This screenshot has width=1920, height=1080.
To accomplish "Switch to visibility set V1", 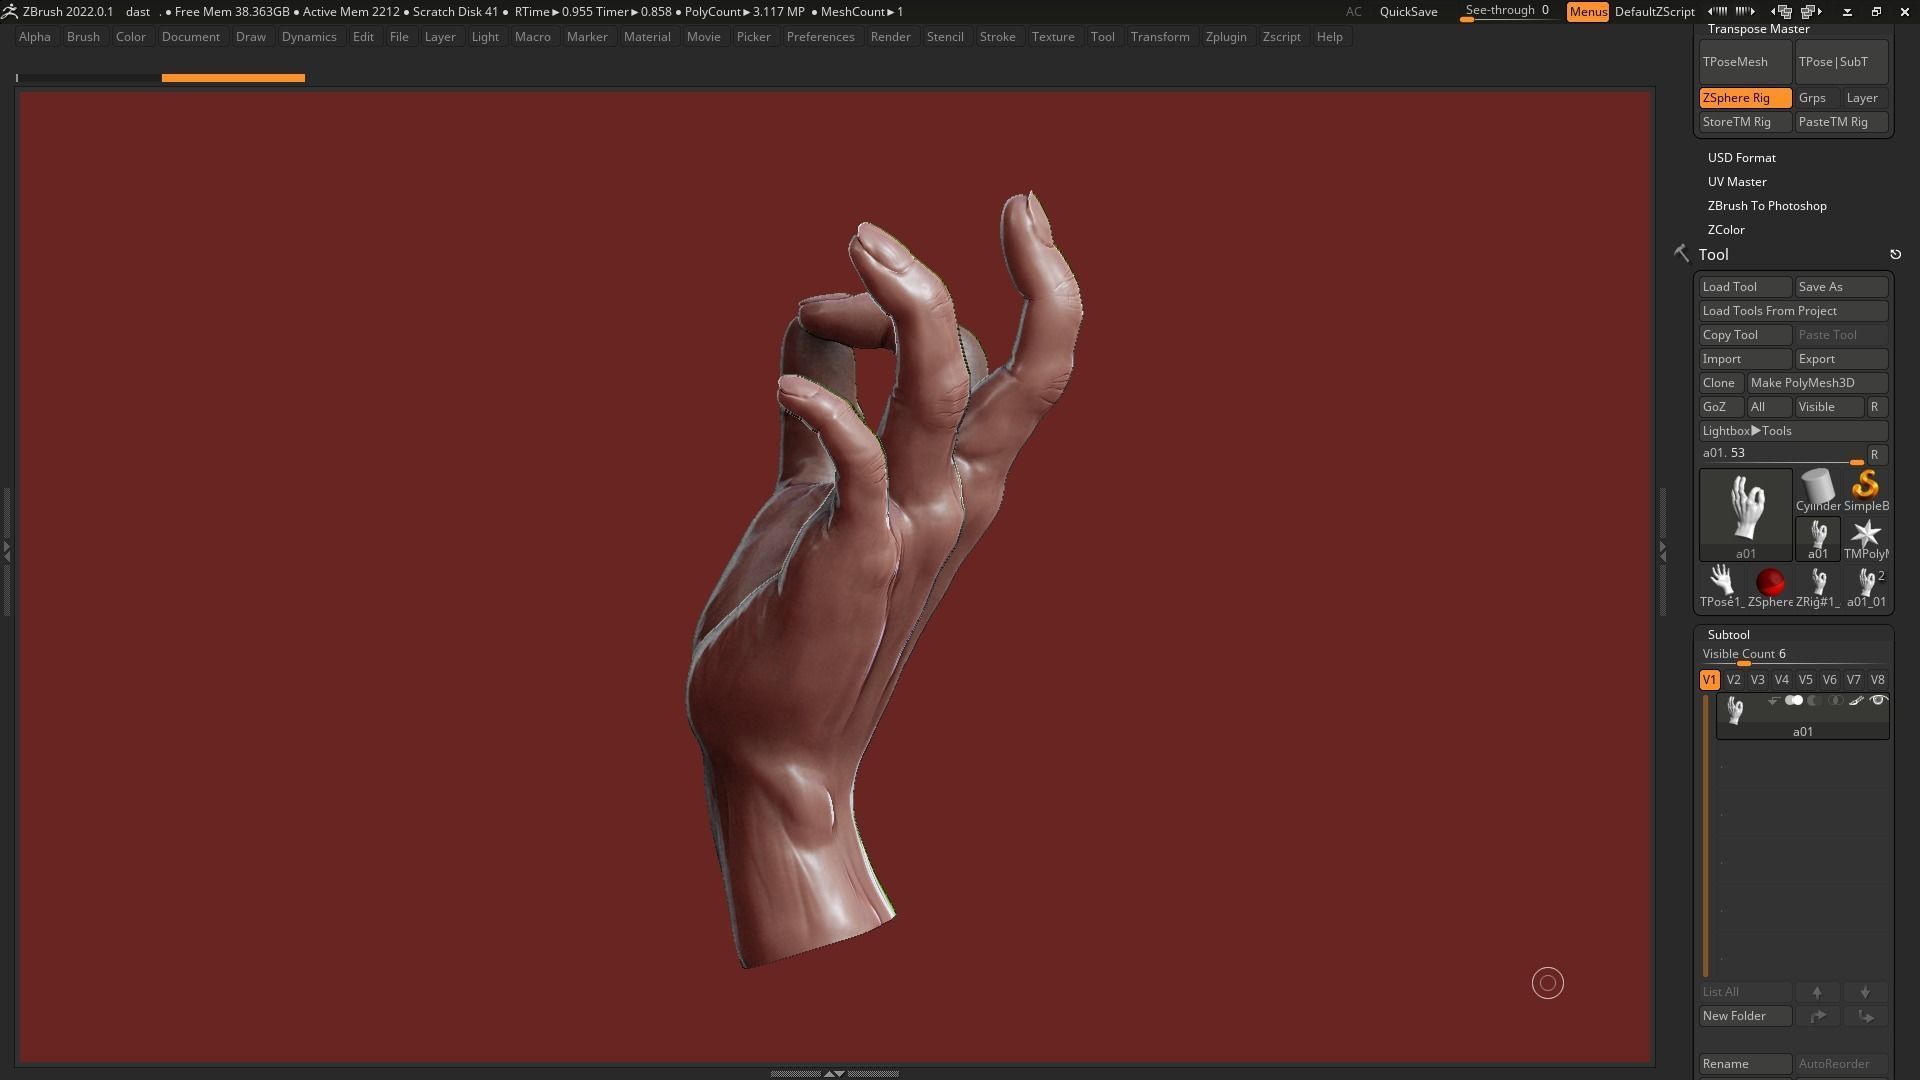I will pyautogui.click(x=1709, y=680).
